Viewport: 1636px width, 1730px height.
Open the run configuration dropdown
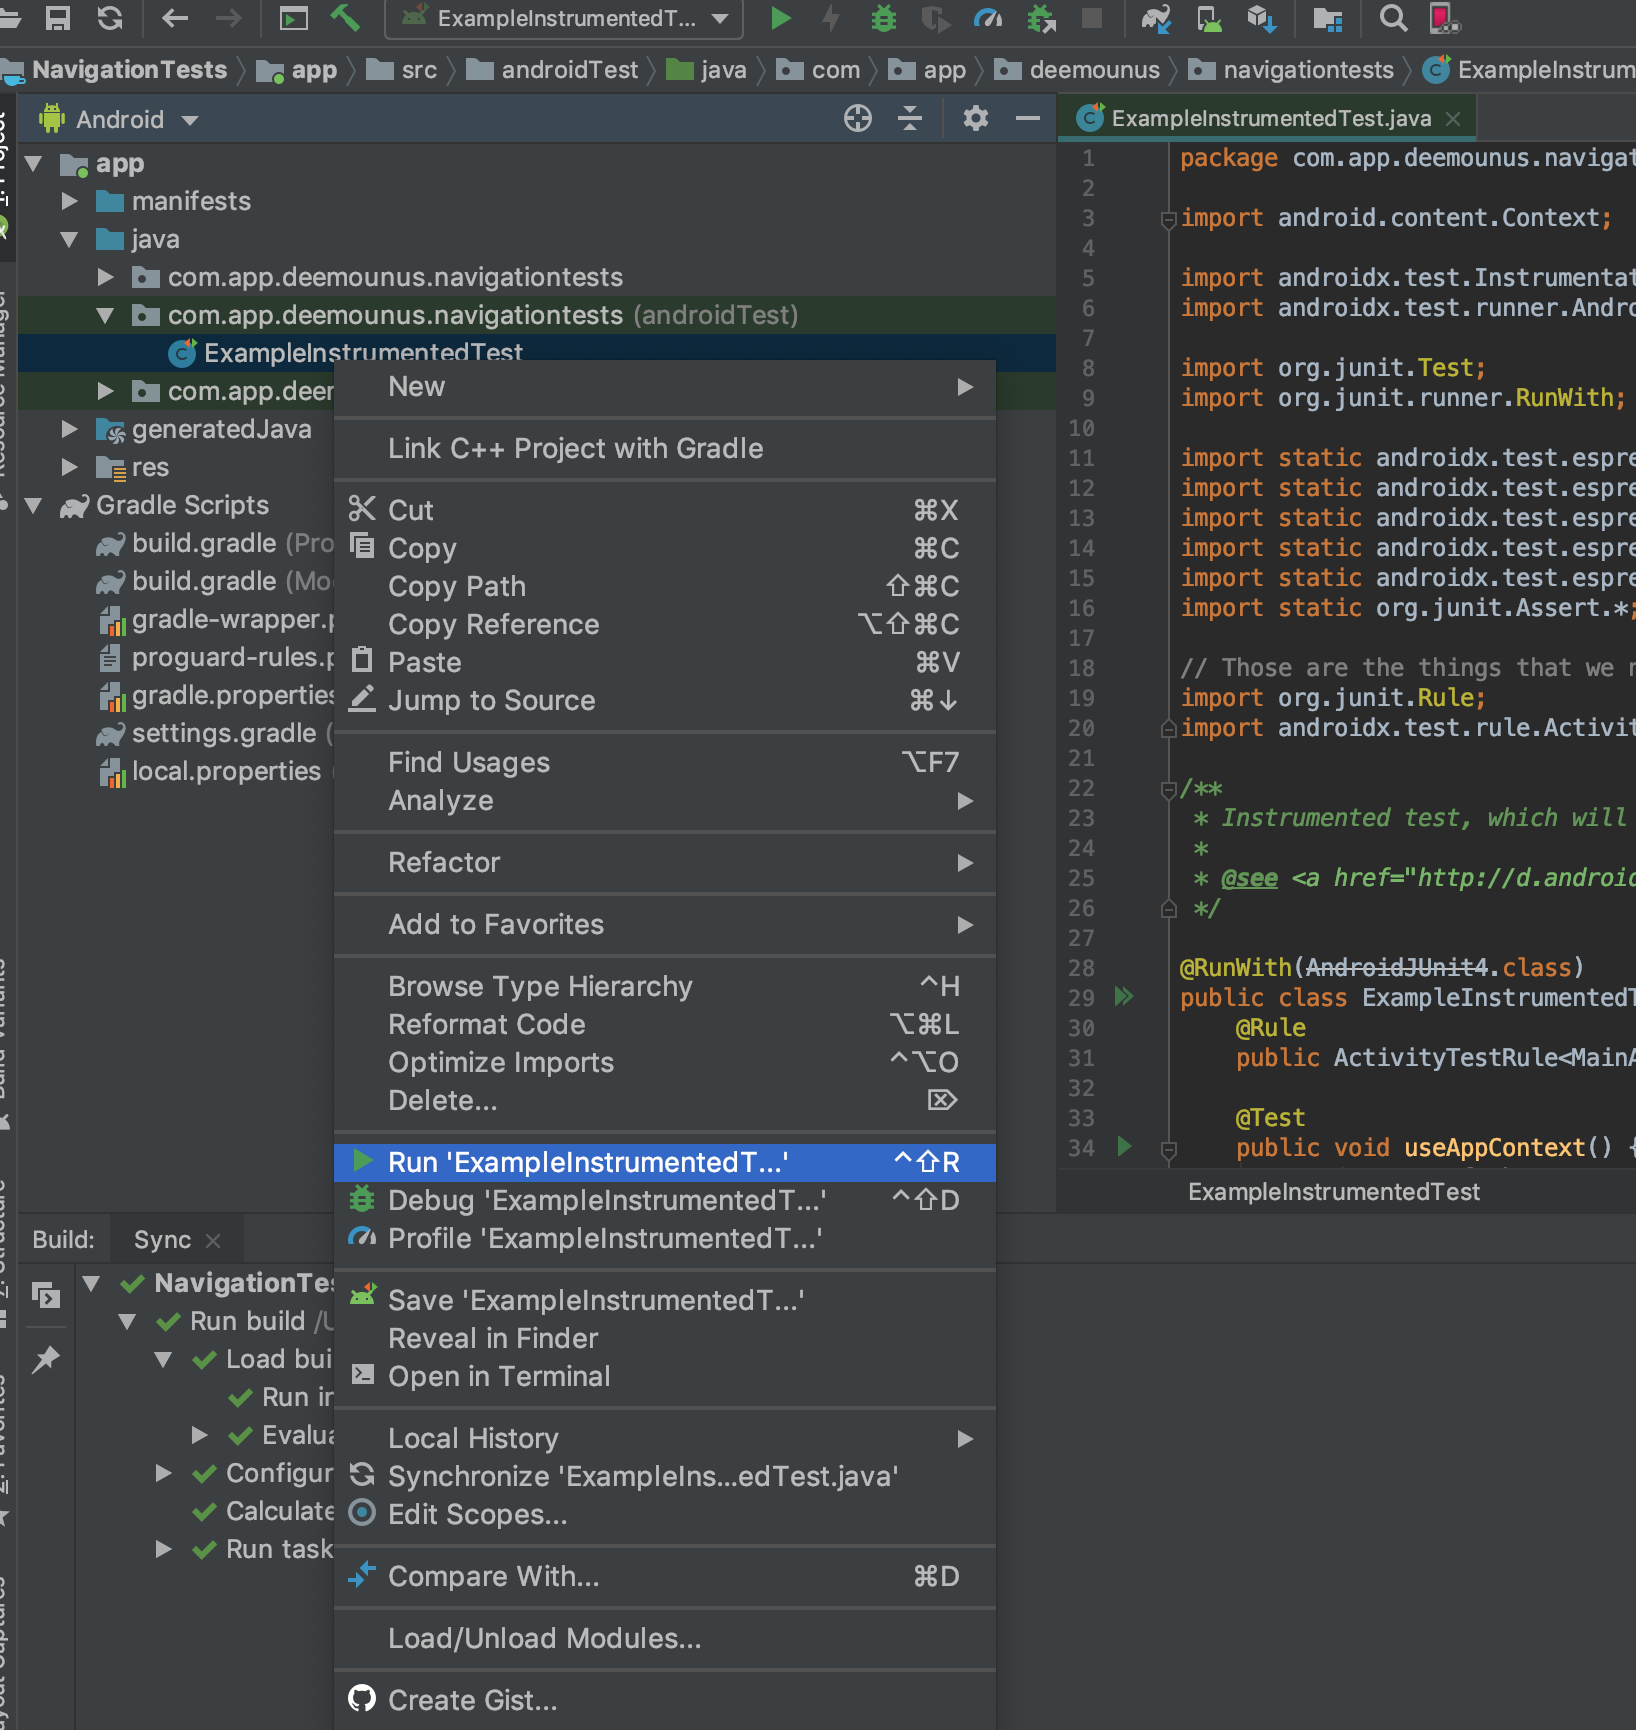click(564, 19)
